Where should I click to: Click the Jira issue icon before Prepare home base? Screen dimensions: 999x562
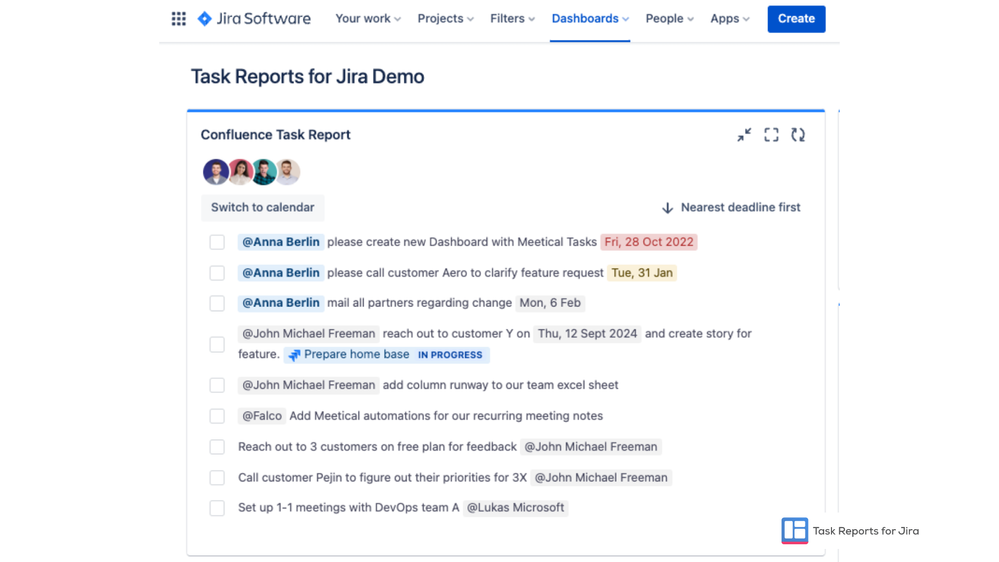[x=294, y=355]
